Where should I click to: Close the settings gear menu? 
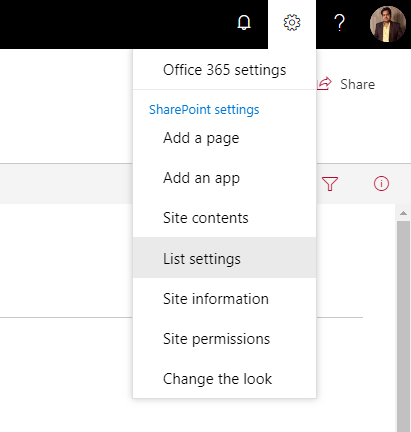(292, 23)
